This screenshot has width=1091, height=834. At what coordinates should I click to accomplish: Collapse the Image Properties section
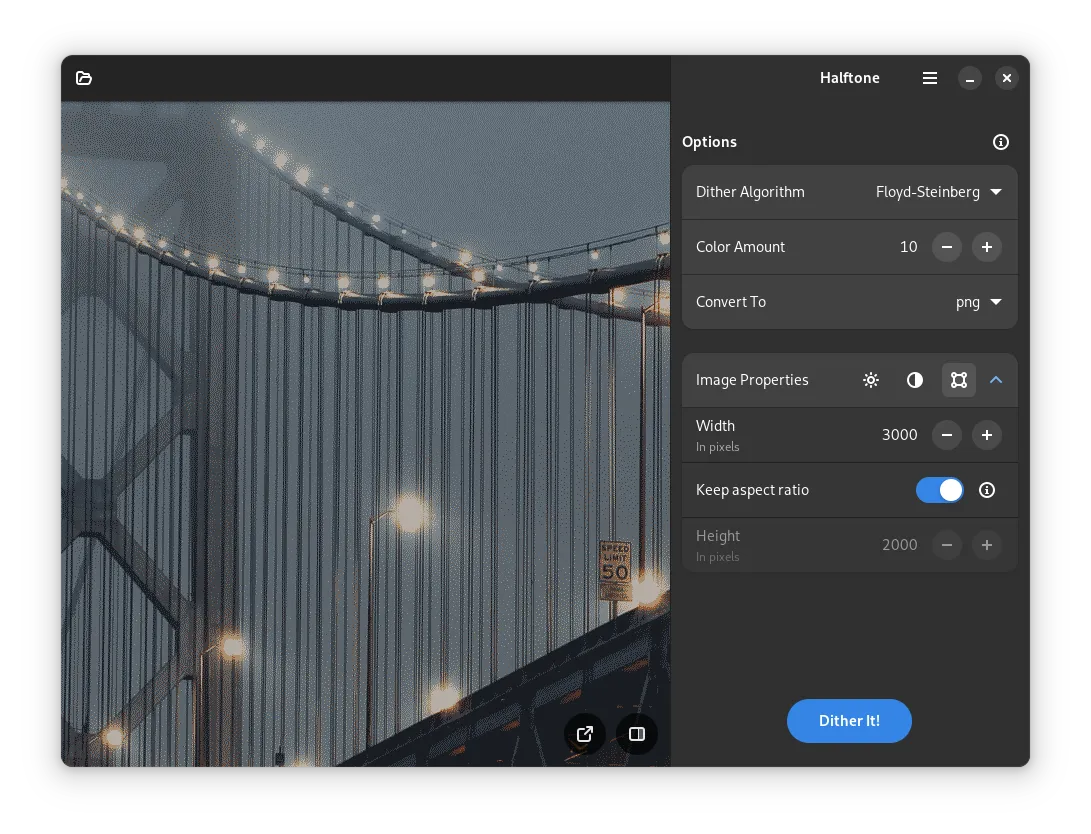[996, 380]
